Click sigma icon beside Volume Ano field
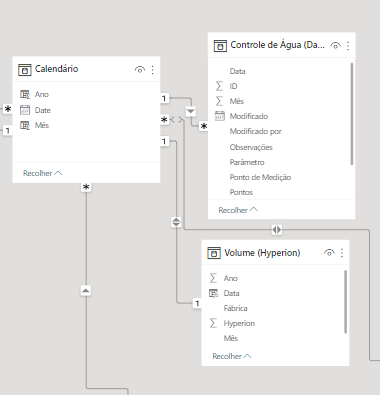380x395 pixels. point(213,278)
